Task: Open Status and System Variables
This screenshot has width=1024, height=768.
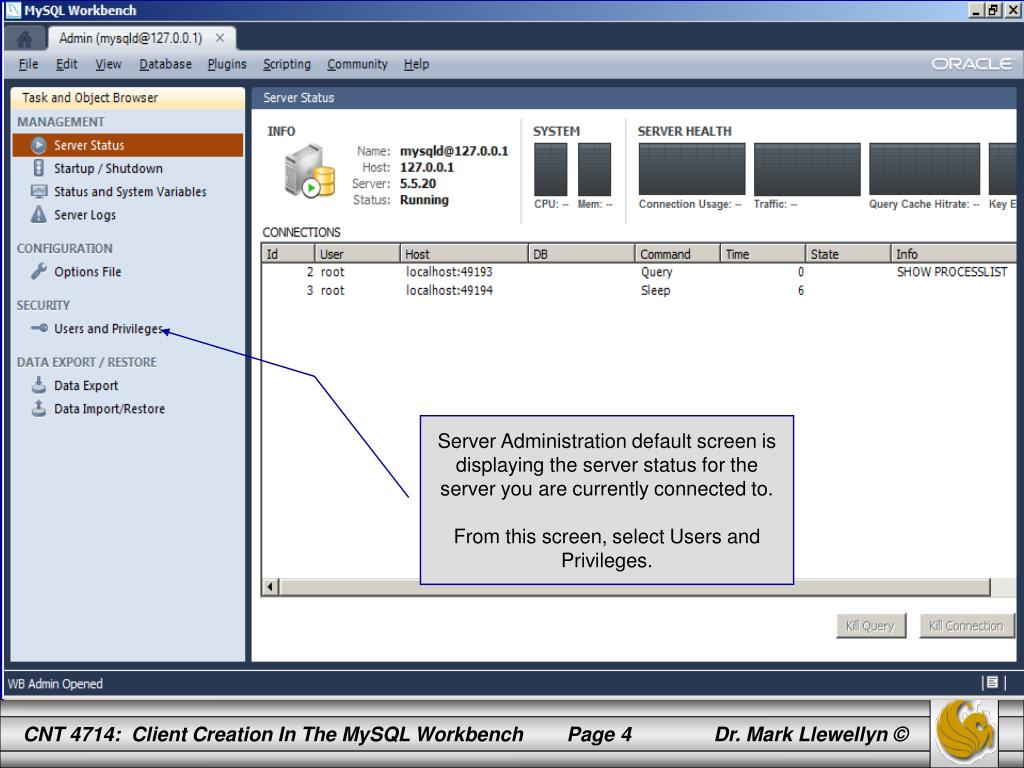Action: click(x=130, y=191)
